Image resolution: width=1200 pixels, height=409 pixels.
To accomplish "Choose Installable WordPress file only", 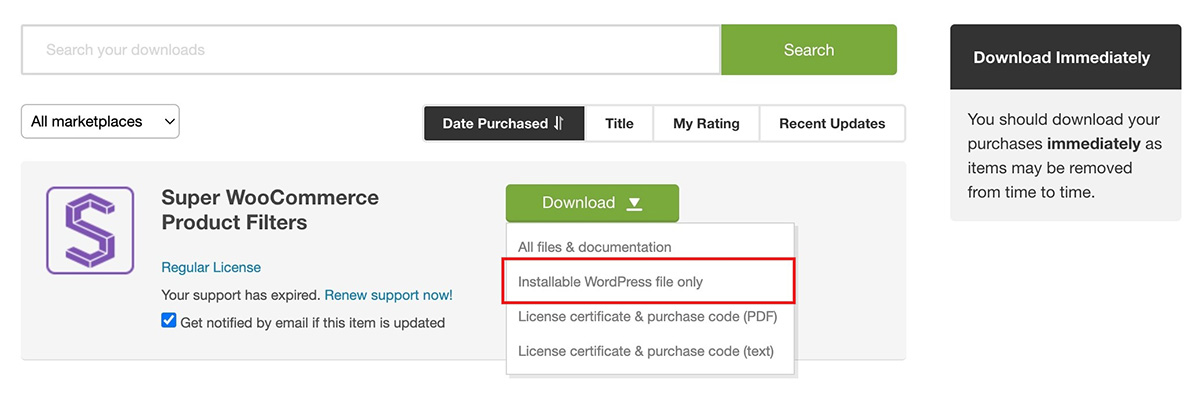I will [x=650, y=282].
